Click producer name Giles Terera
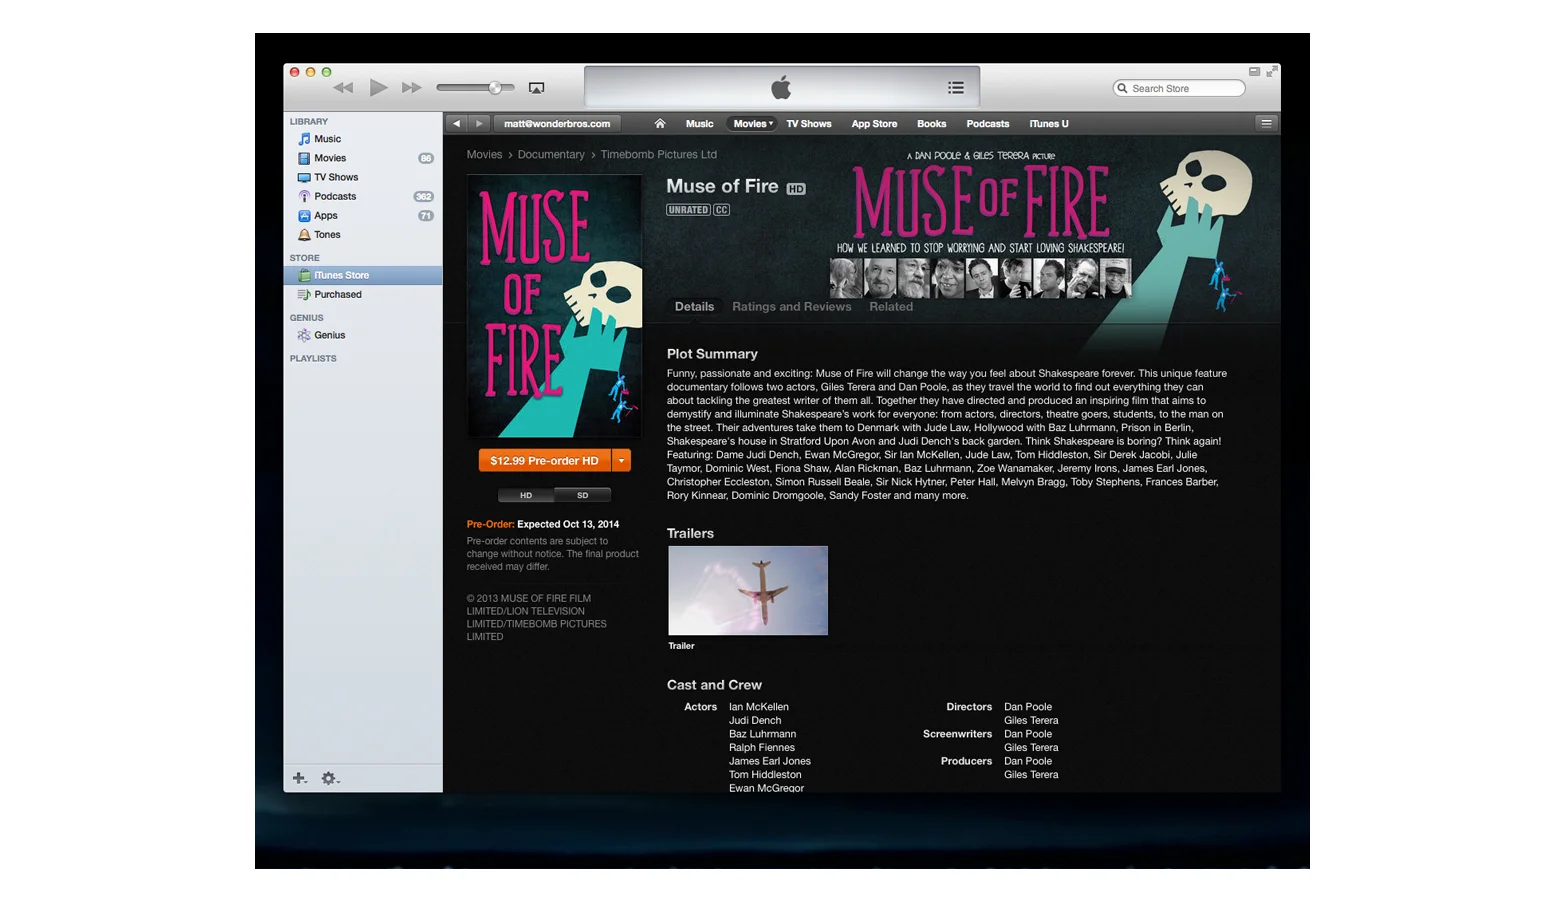The height and width of the screenshot is (900, 1566). [x=1030, y=775]
